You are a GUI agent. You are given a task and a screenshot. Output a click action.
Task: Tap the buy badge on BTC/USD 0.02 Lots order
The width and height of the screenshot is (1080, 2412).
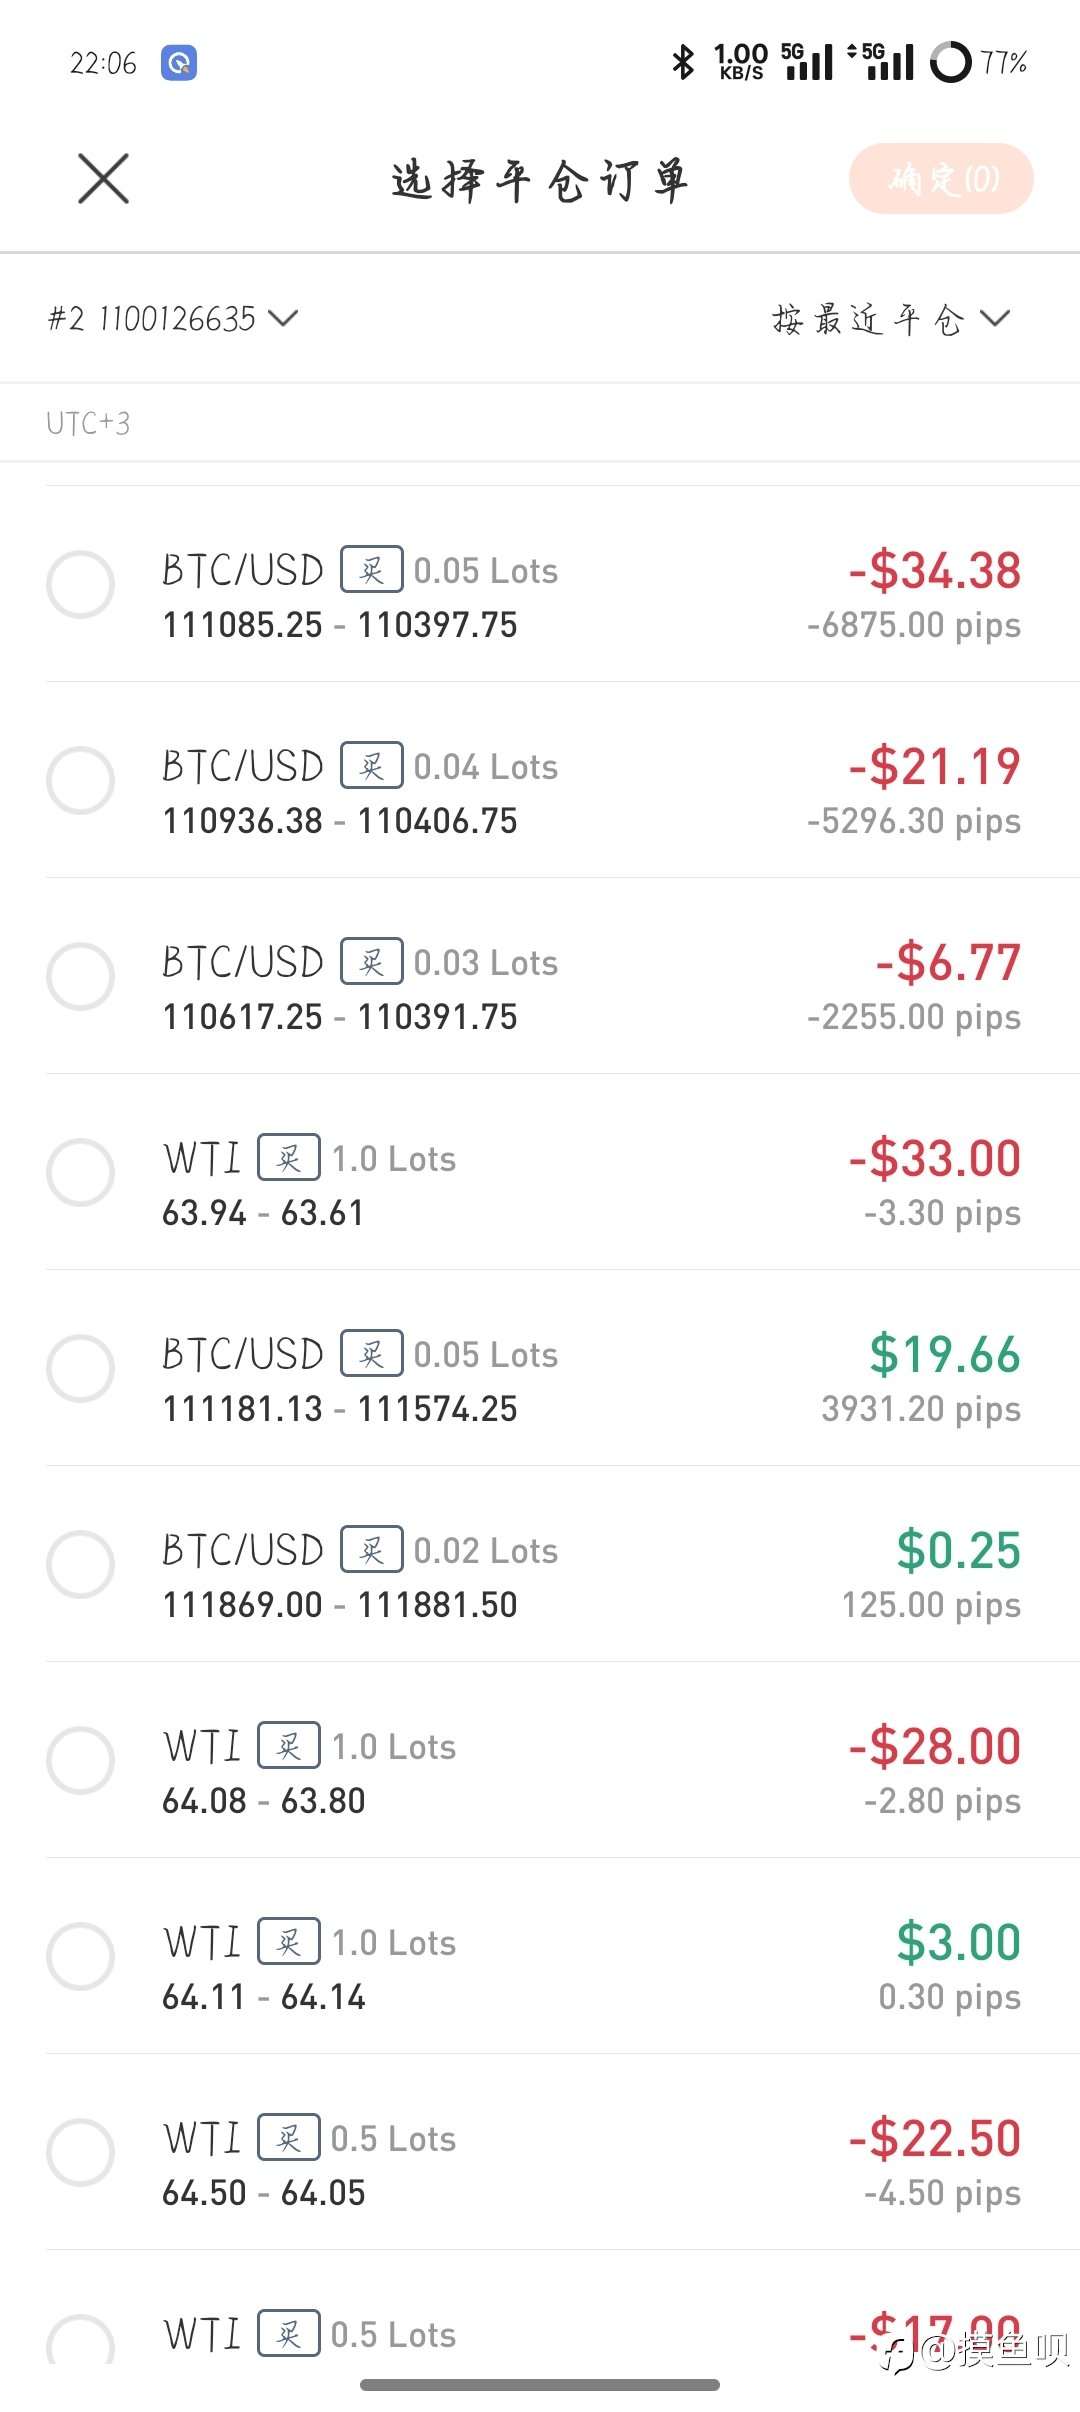(372, 1550)
